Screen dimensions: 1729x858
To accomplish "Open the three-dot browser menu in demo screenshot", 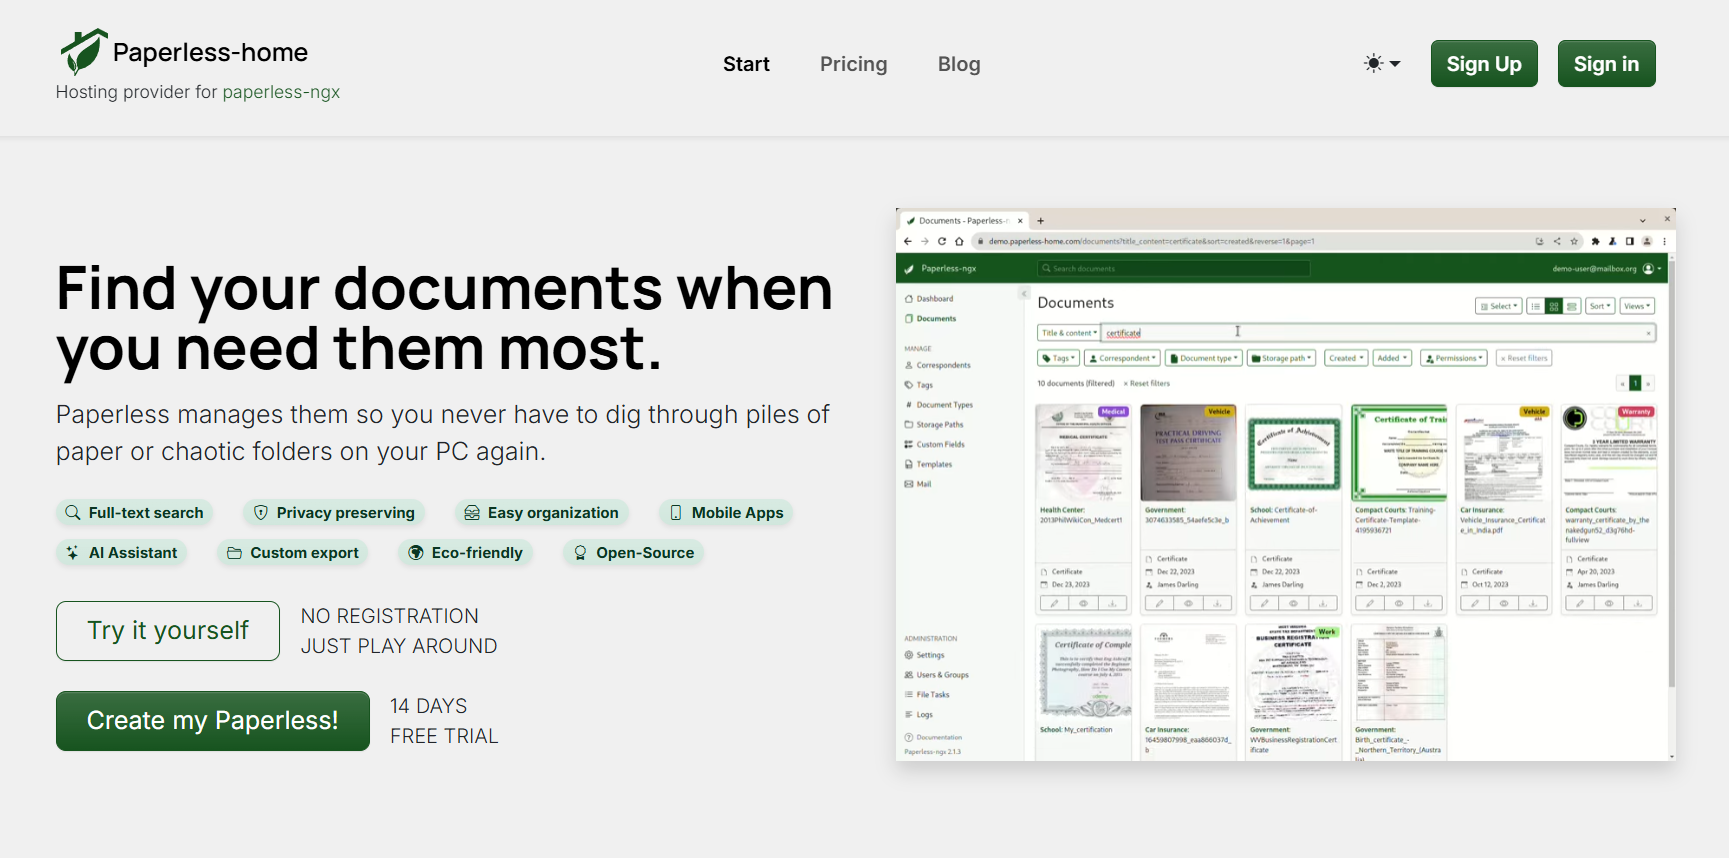I will (x=1664, y=241).
